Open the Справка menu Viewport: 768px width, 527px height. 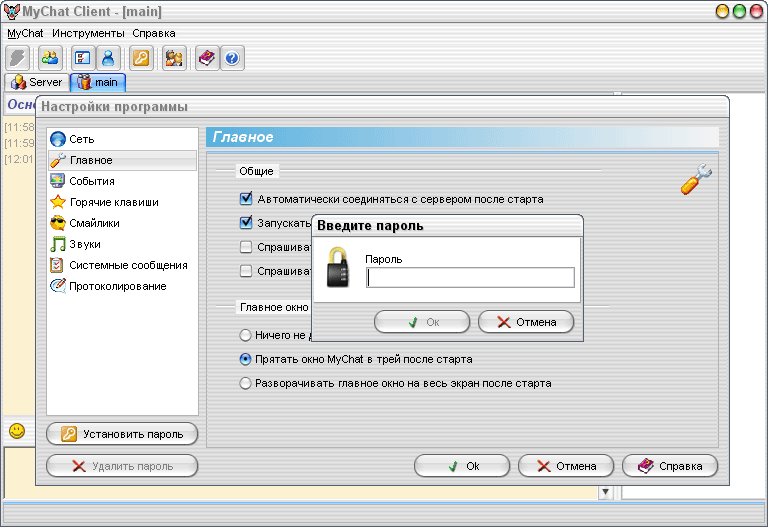click(154, 33)
